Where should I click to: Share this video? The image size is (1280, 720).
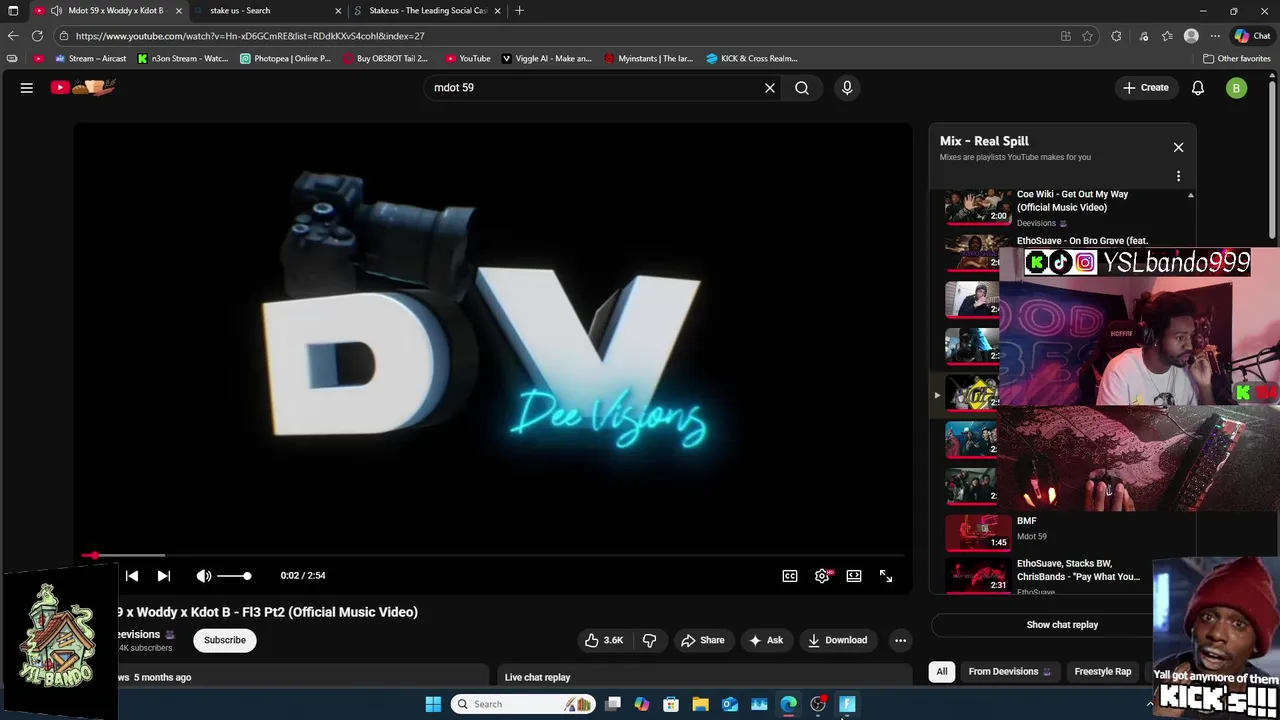[x=702, y=640]
